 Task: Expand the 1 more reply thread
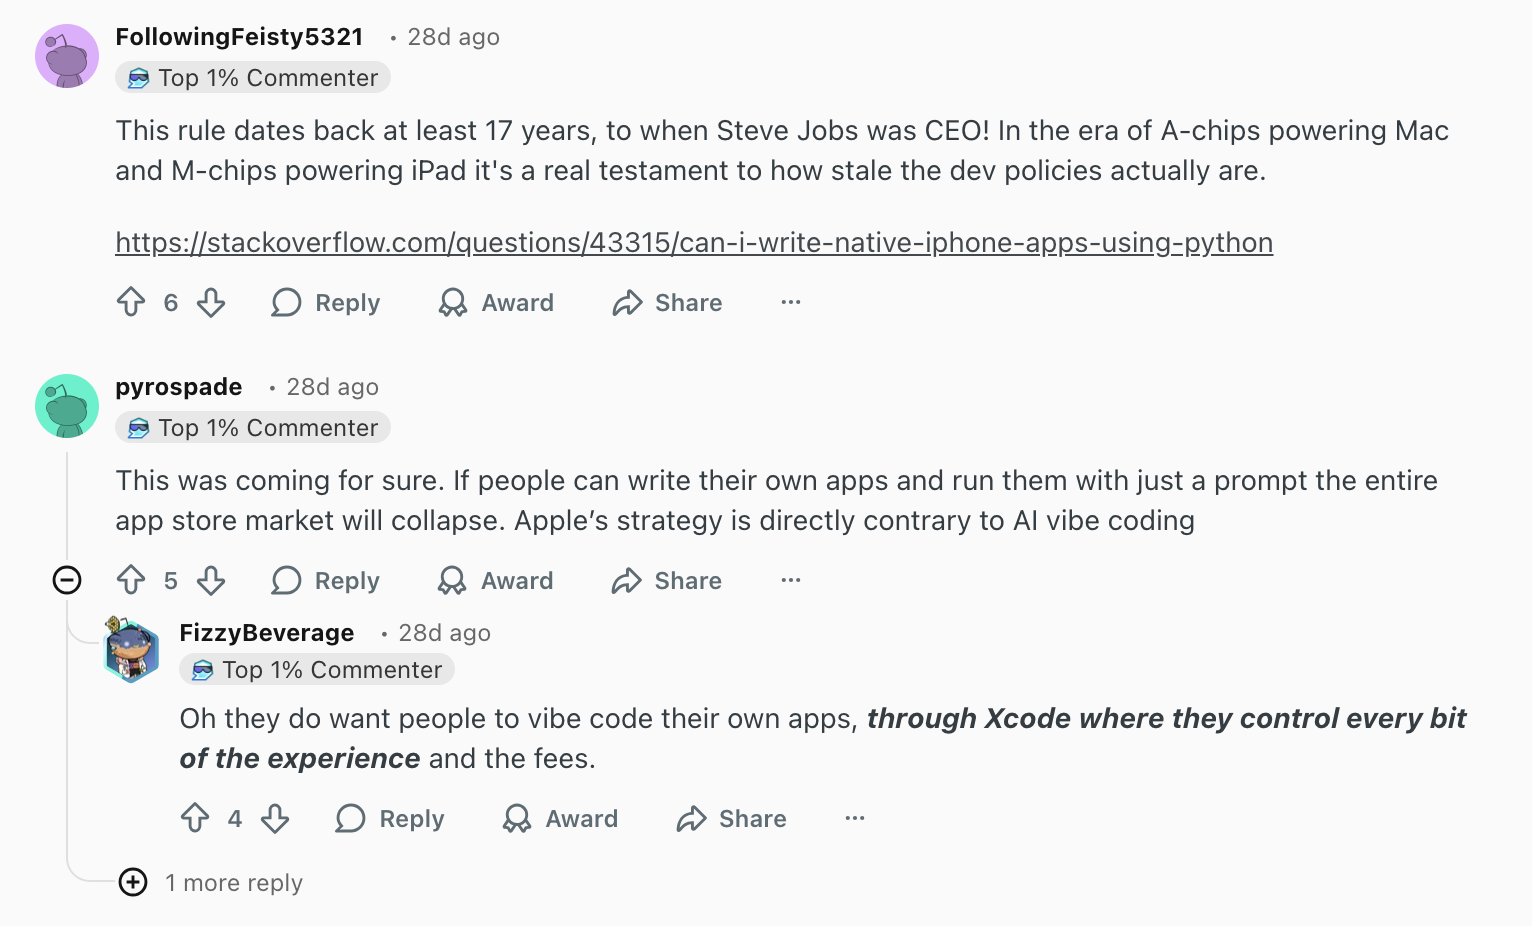coord(133,882)
